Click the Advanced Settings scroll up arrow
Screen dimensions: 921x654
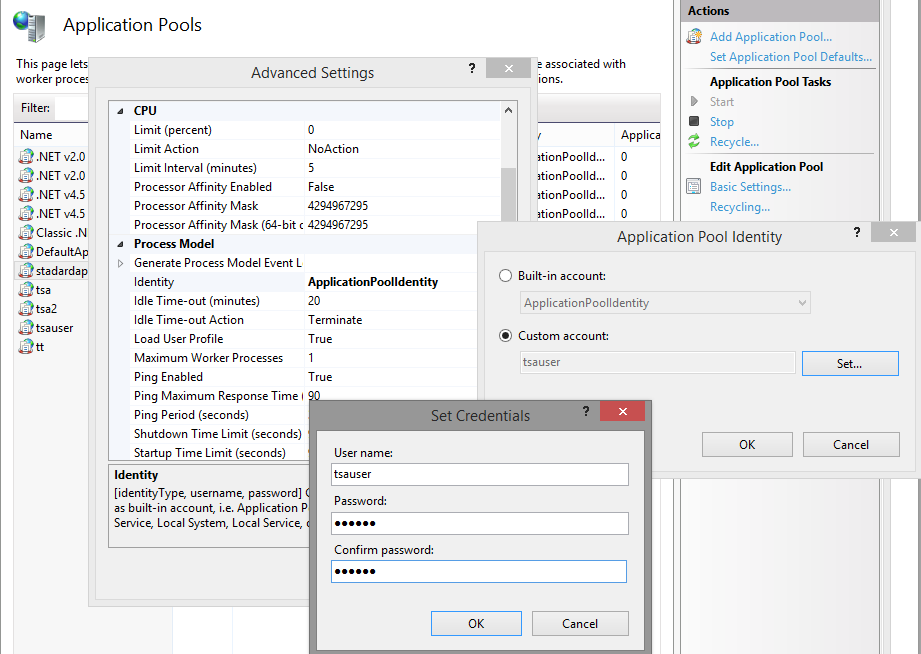(x=508, y=110)
